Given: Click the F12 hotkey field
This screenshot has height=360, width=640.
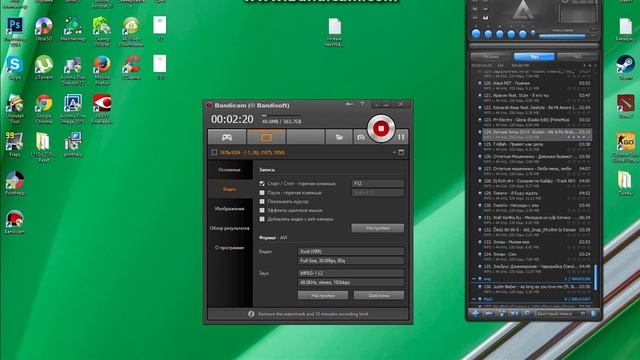Looking at the screenshot, I should click(378, 184).
